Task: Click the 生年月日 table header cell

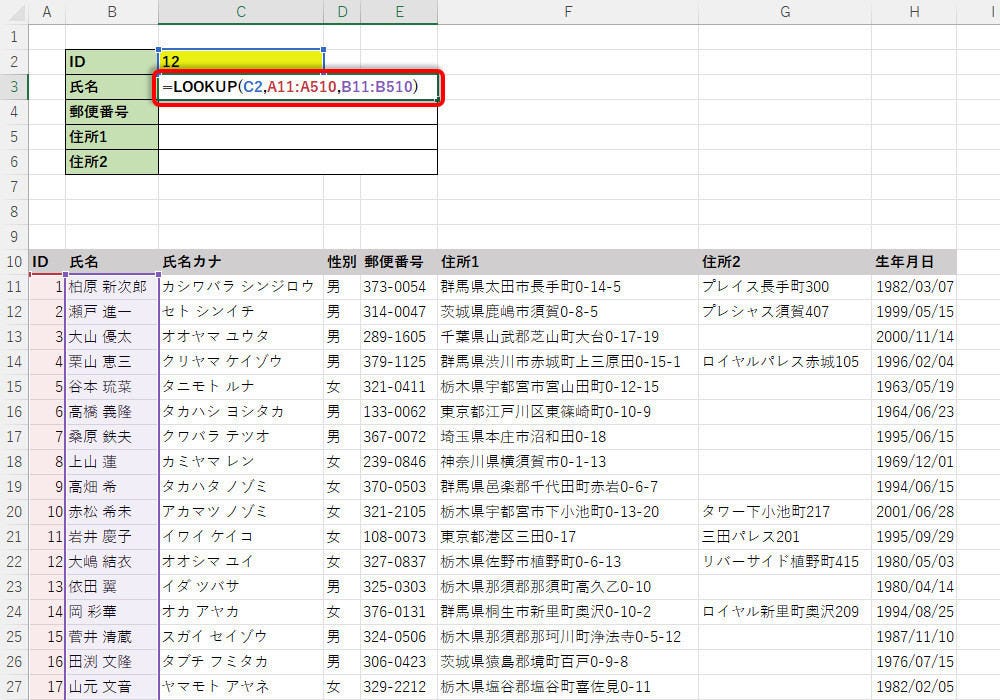Action: tap(914, 262)
